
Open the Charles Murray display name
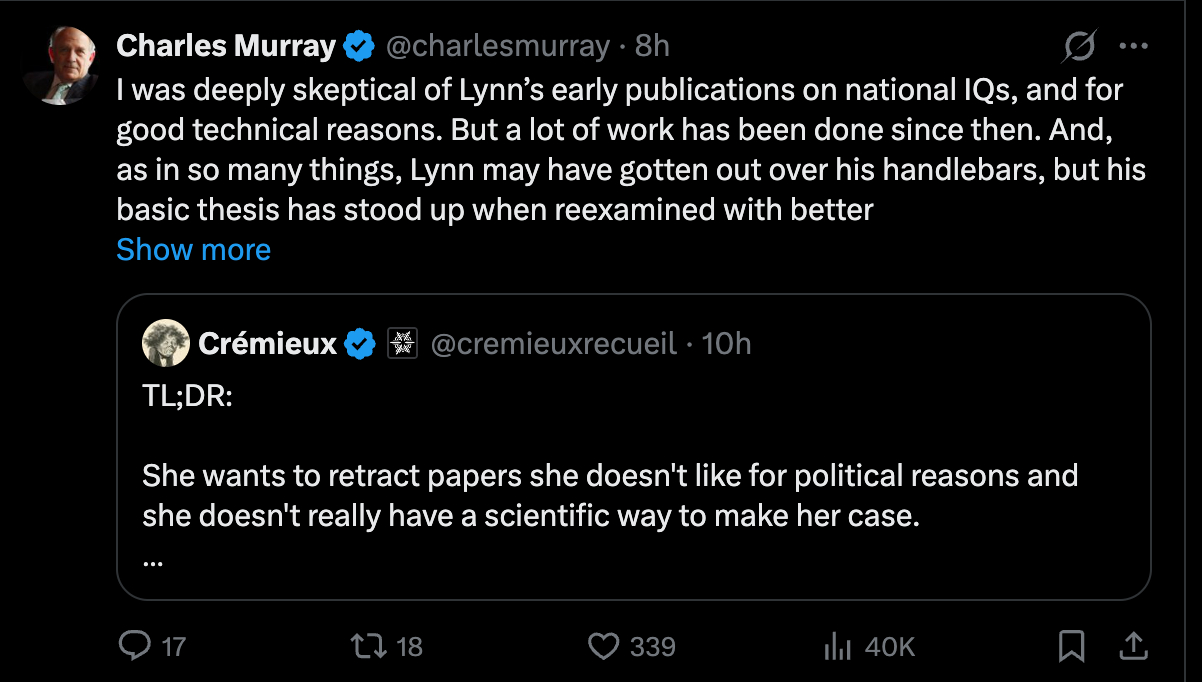[226, 45]
